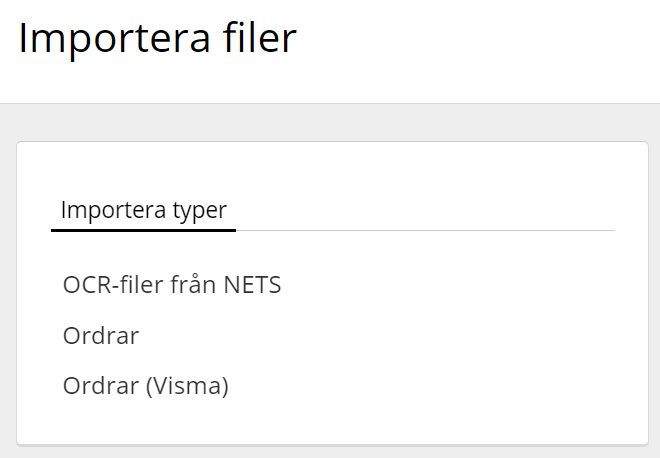Click the gray background above the white card
The image size is (660, 458).
click(x=330, y=122)
